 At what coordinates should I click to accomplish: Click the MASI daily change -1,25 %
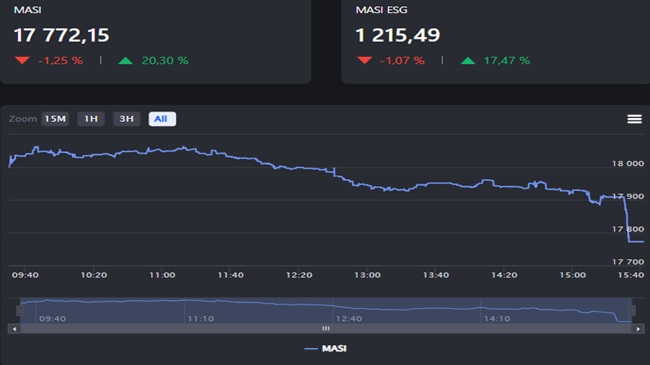pos(61,61)
